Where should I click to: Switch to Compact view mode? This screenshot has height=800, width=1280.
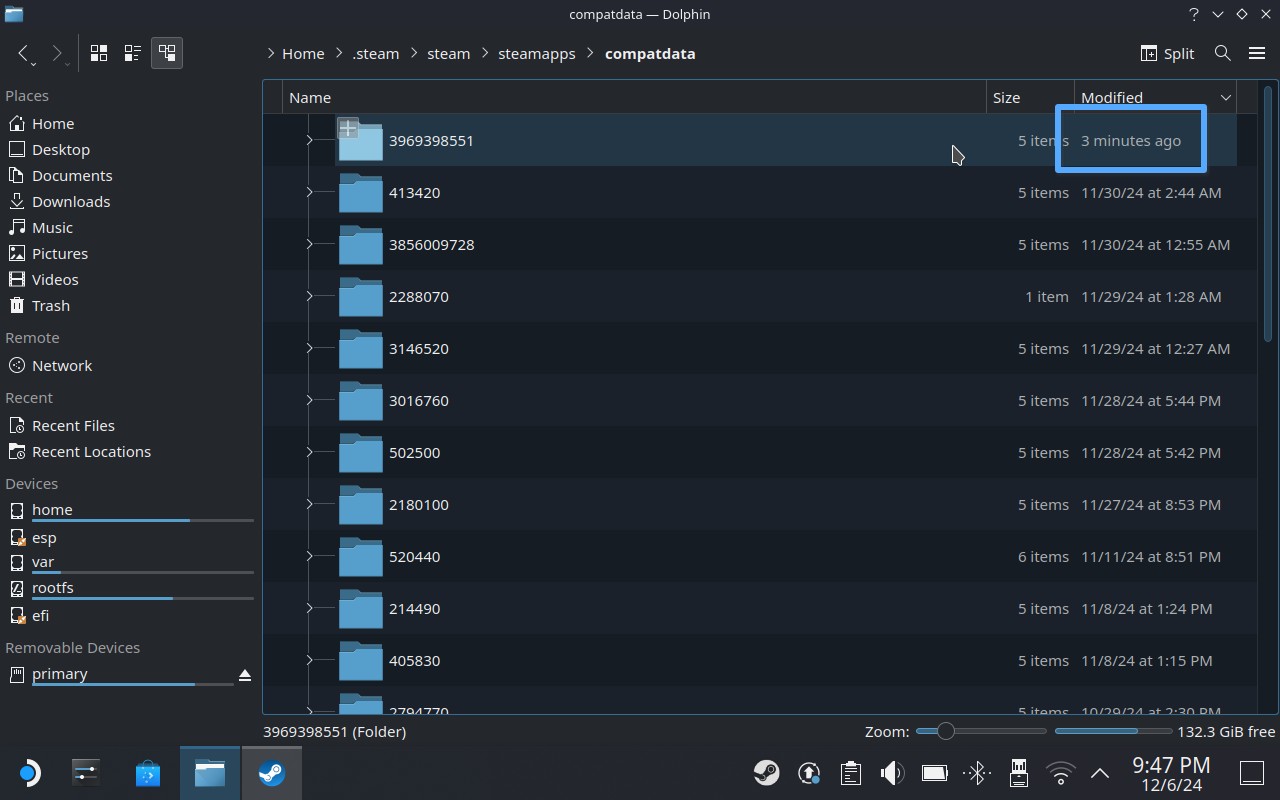click(132, 53)
